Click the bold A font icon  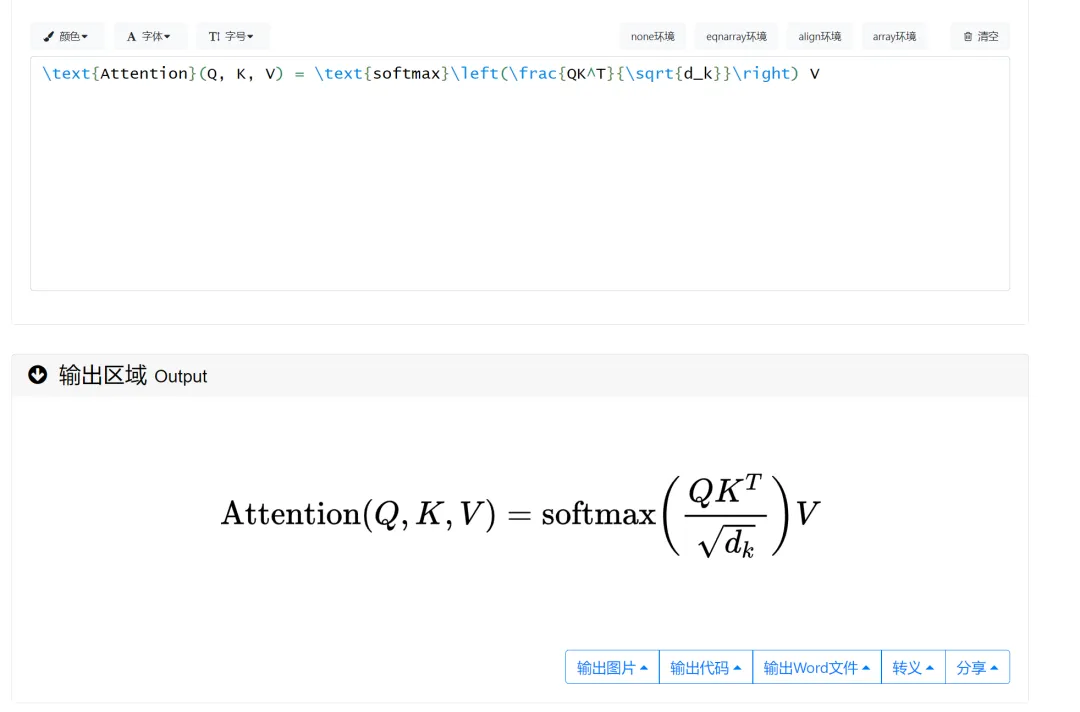coord(131,37)
